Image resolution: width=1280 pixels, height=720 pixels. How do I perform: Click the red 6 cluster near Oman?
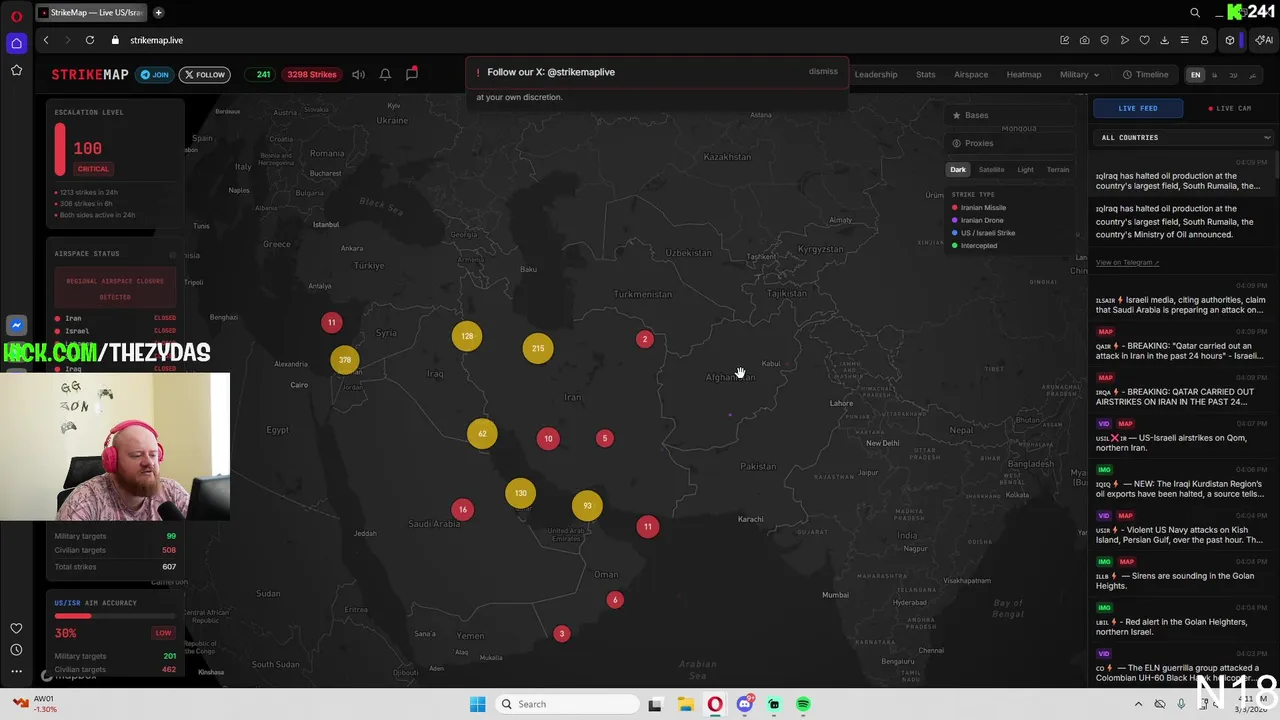(x=615, y=599)
